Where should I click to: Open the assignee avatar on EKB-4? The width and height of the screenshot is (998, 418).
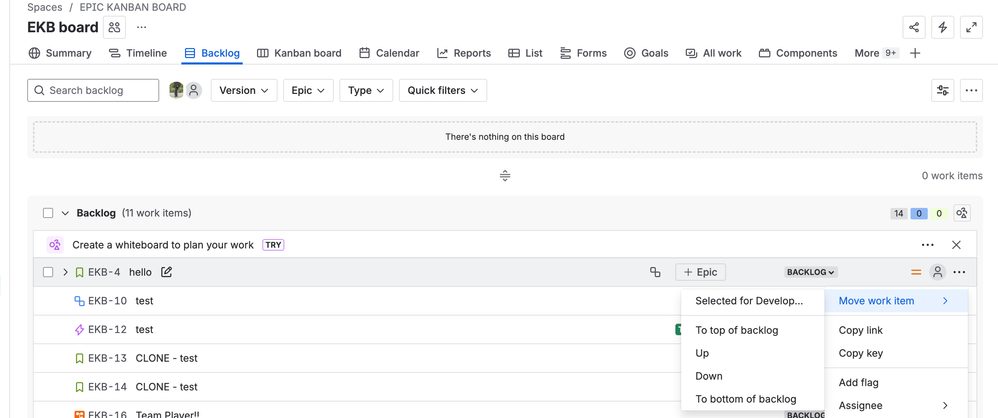(x=938, y=272)
